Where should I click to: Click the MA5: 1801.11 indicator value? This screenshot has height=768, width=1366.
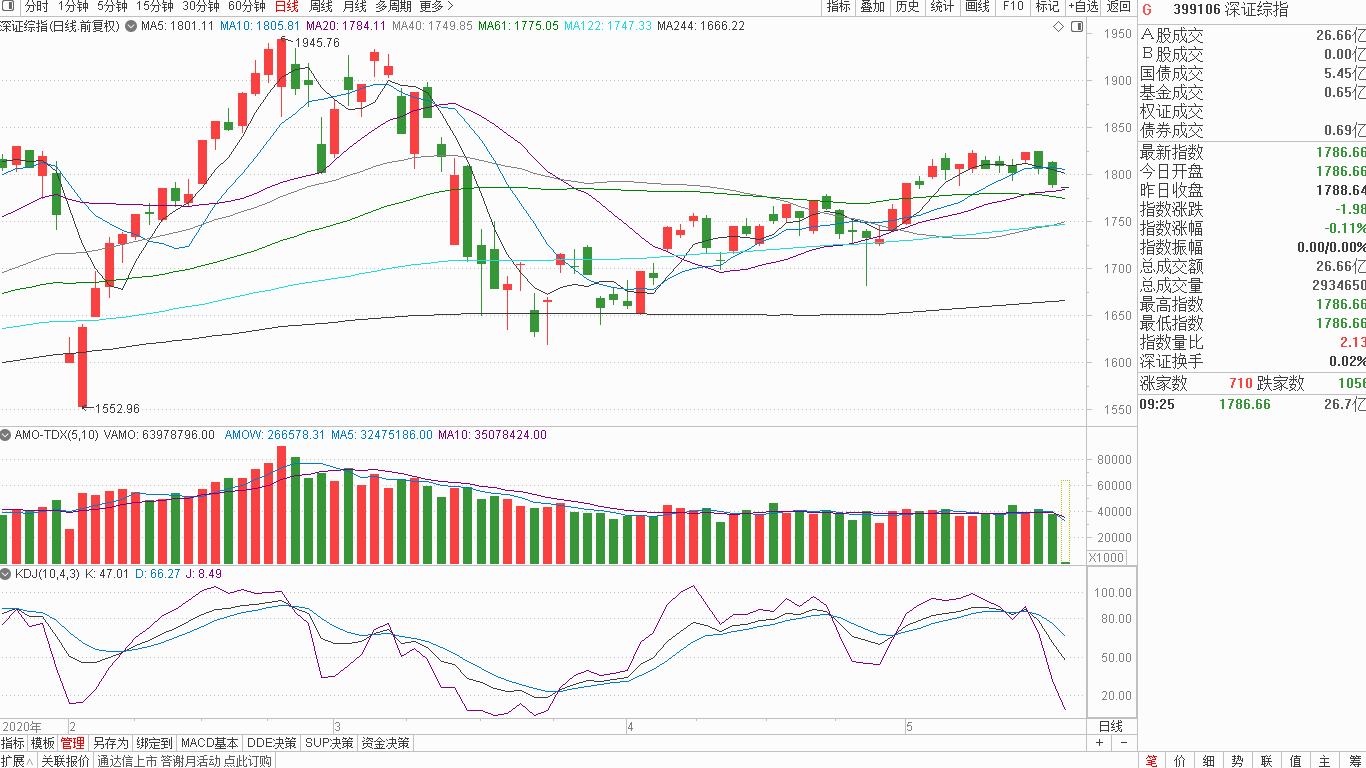pyautogui.click(x=178, y=25)
